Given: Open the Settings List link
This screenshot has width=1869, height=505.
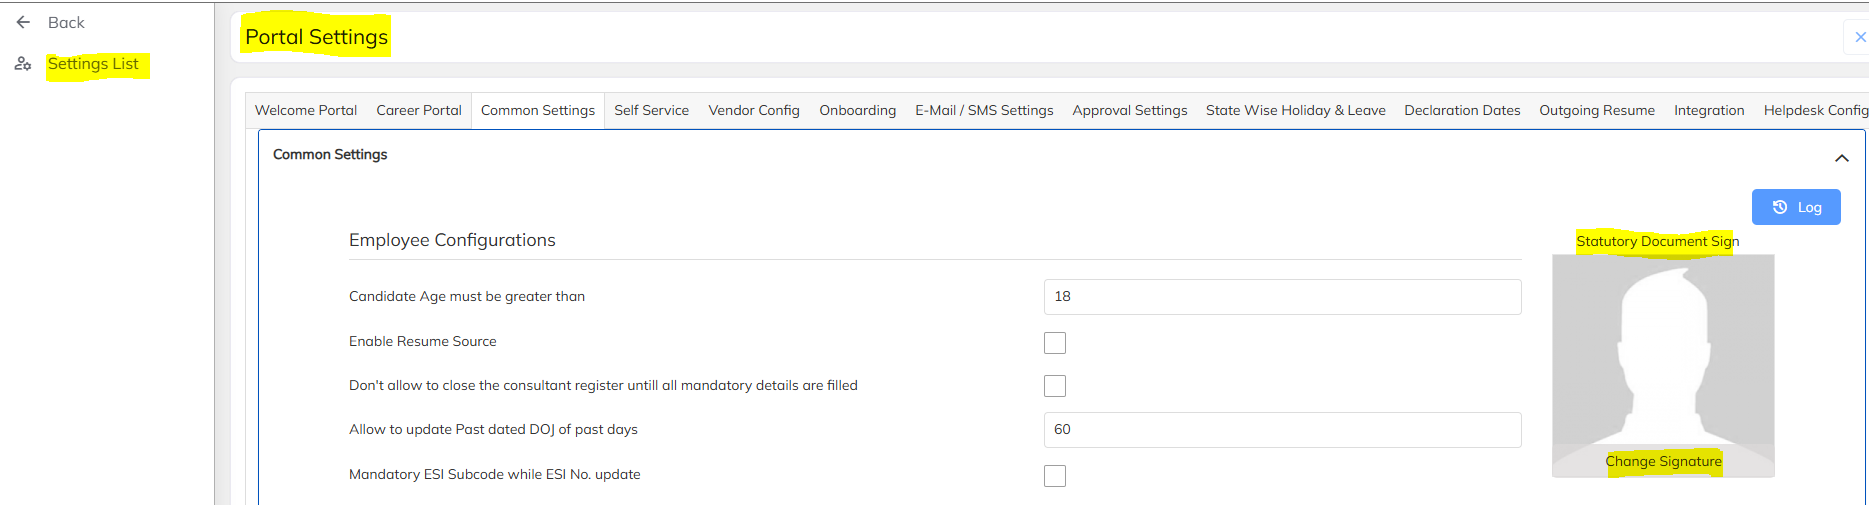Looking at the screenshot, I should point(93,64).
